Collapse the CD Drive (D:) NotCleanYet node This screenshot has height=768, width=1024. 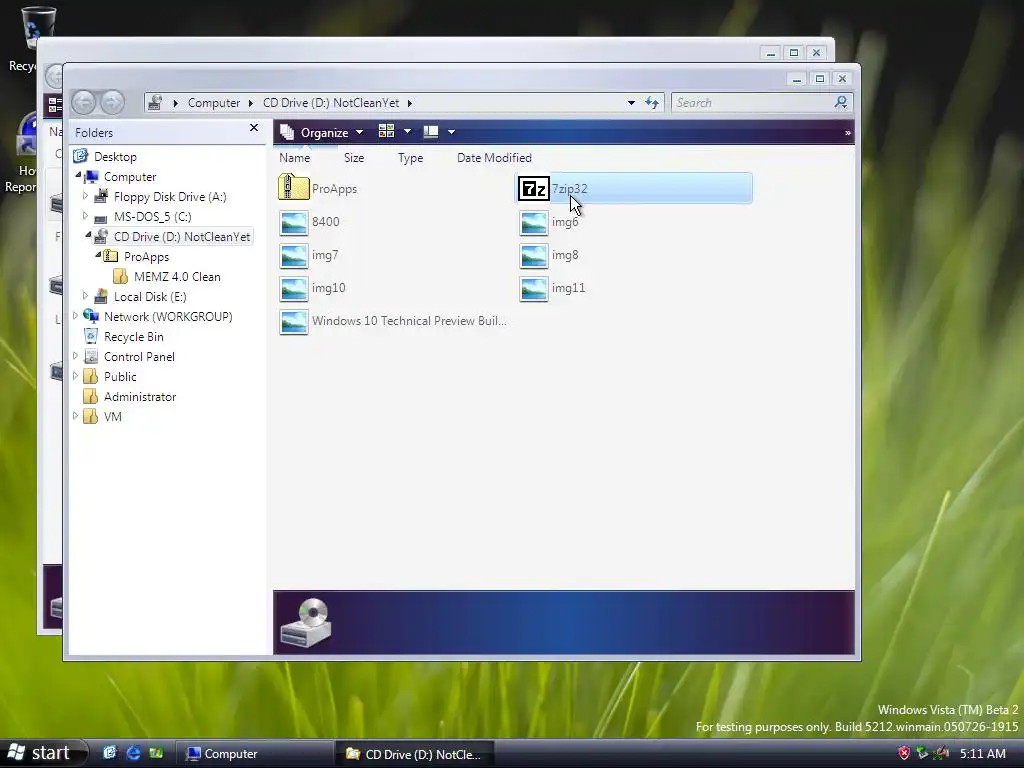(x=88, y=235)
